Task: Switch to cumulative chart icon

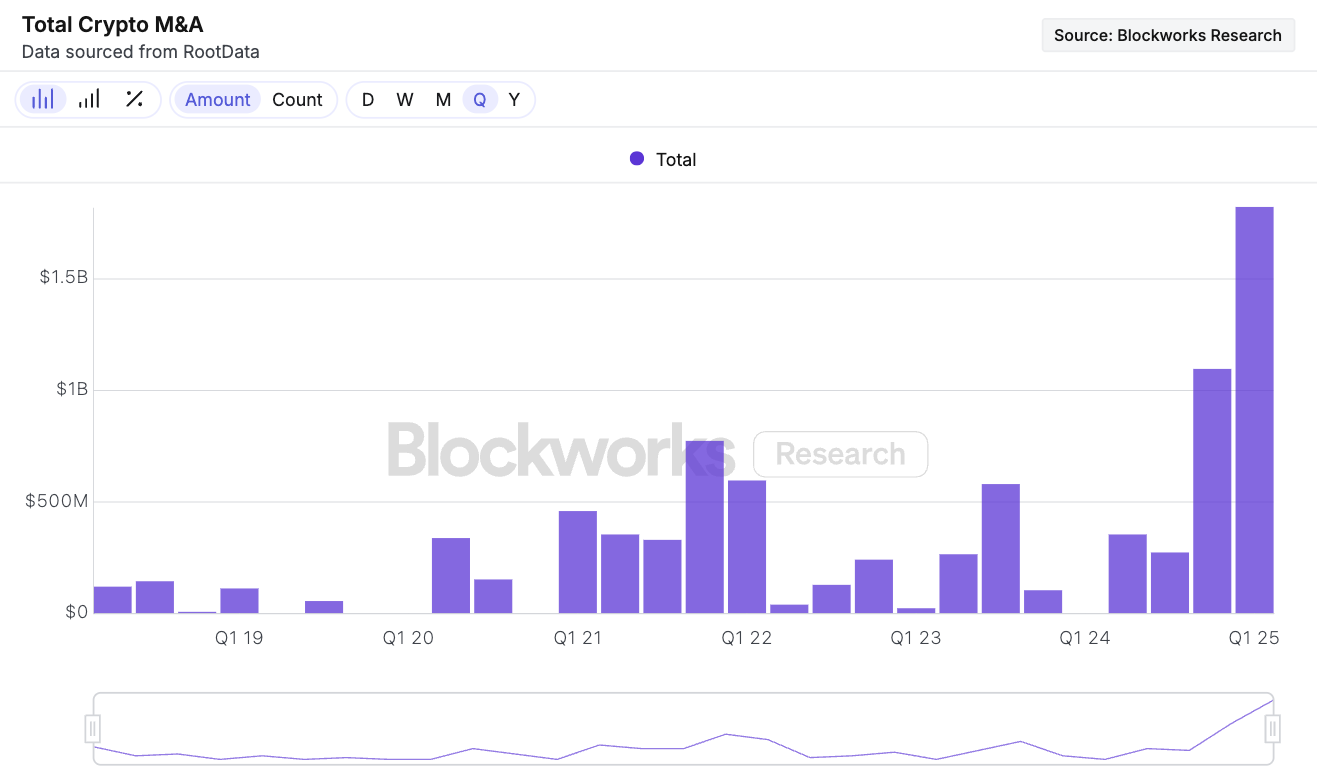Action: point(89,99)
